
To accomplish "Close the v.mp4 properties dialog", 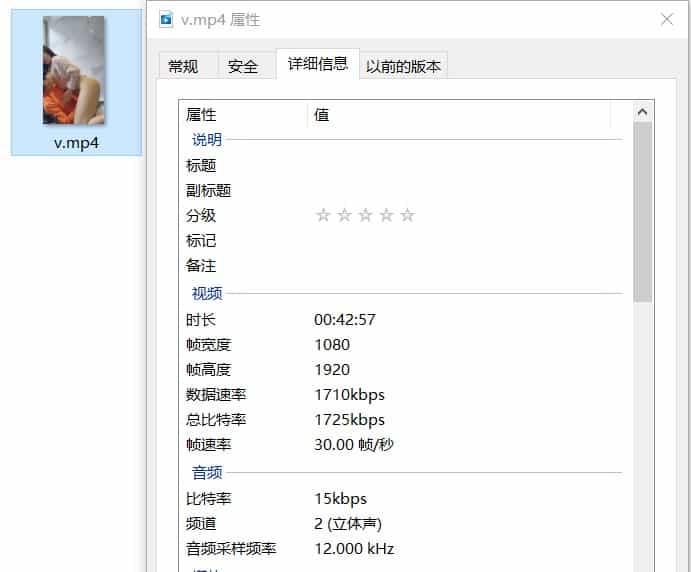I will (667, 20).
